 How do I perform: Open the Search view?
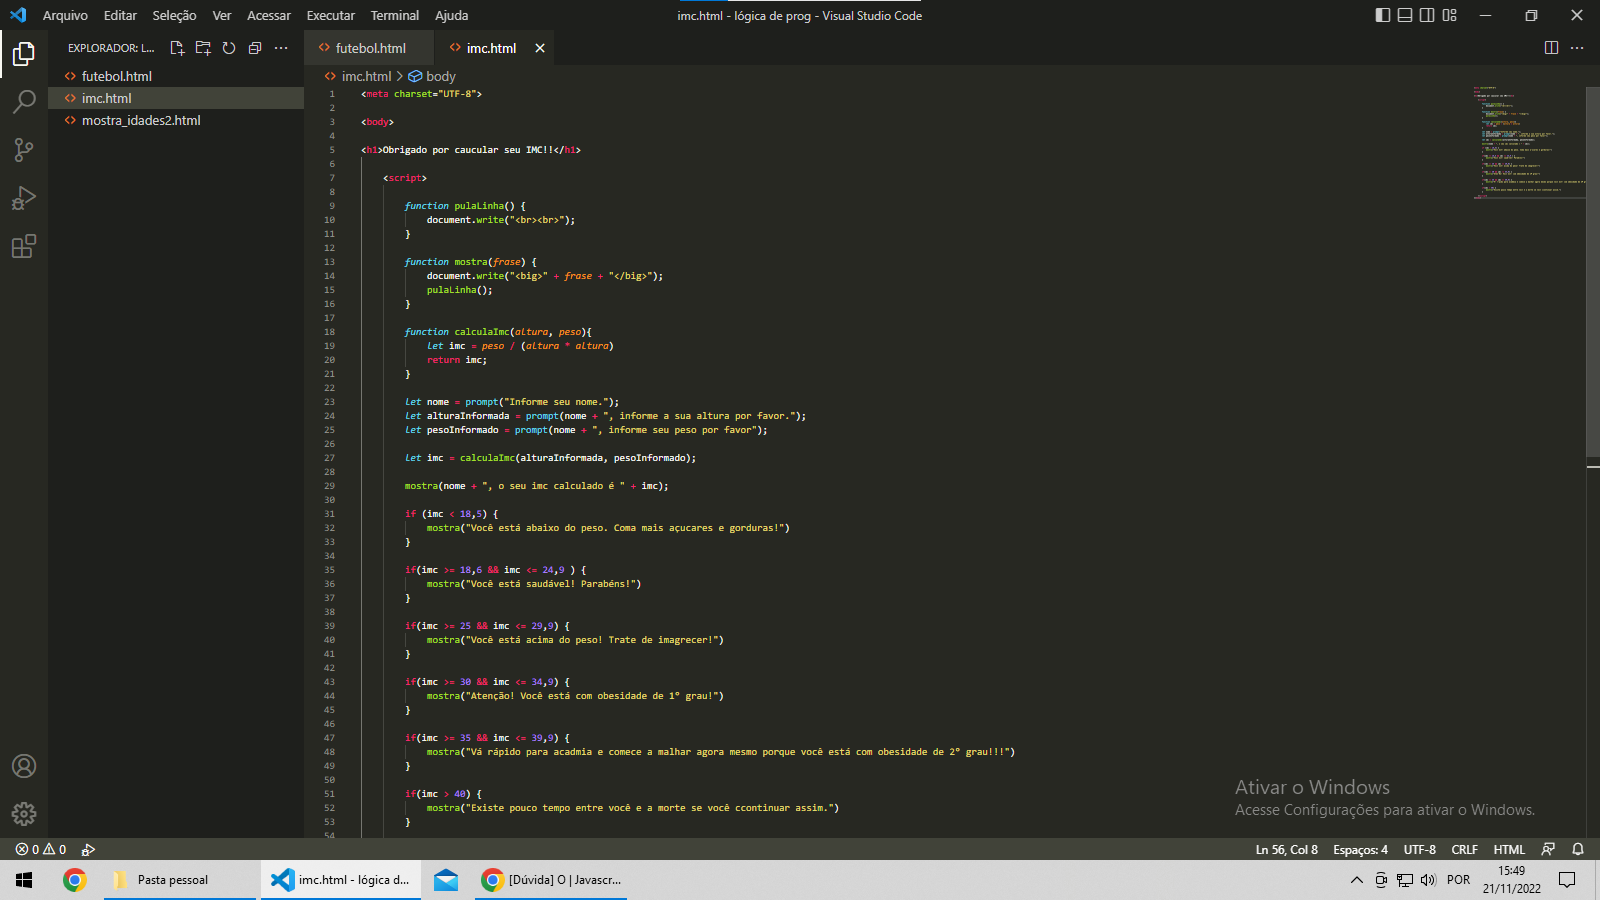24,102
